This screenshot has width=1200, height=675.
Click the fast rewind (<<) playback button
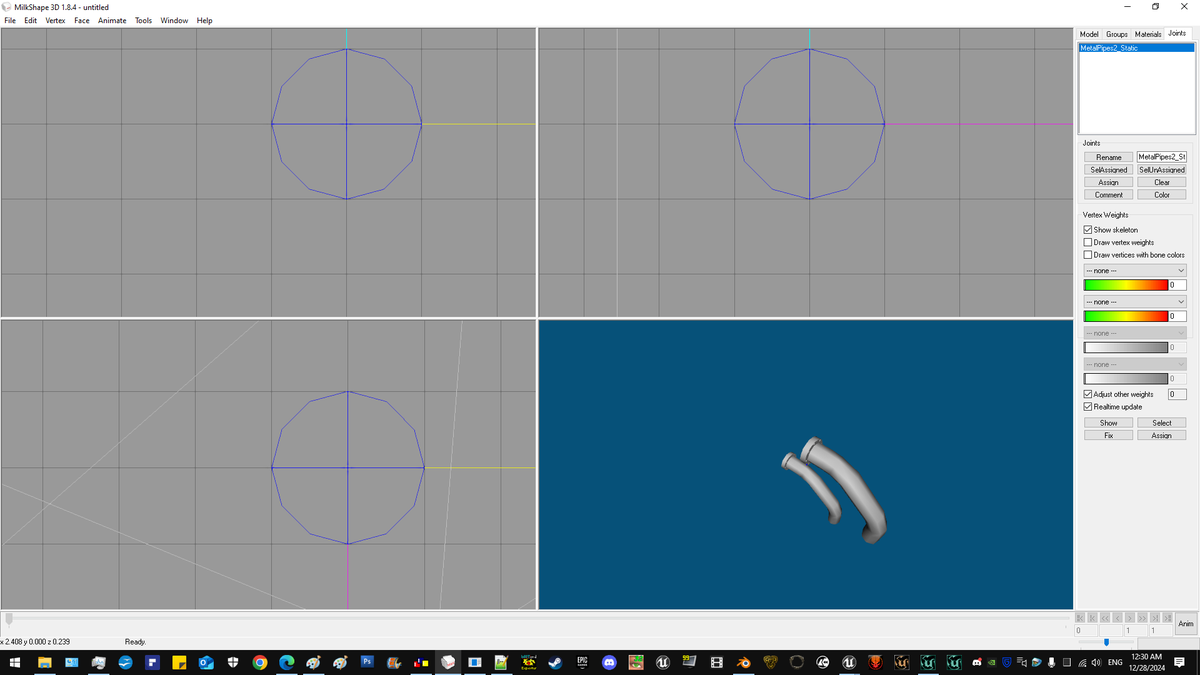tap(1105, 618)
